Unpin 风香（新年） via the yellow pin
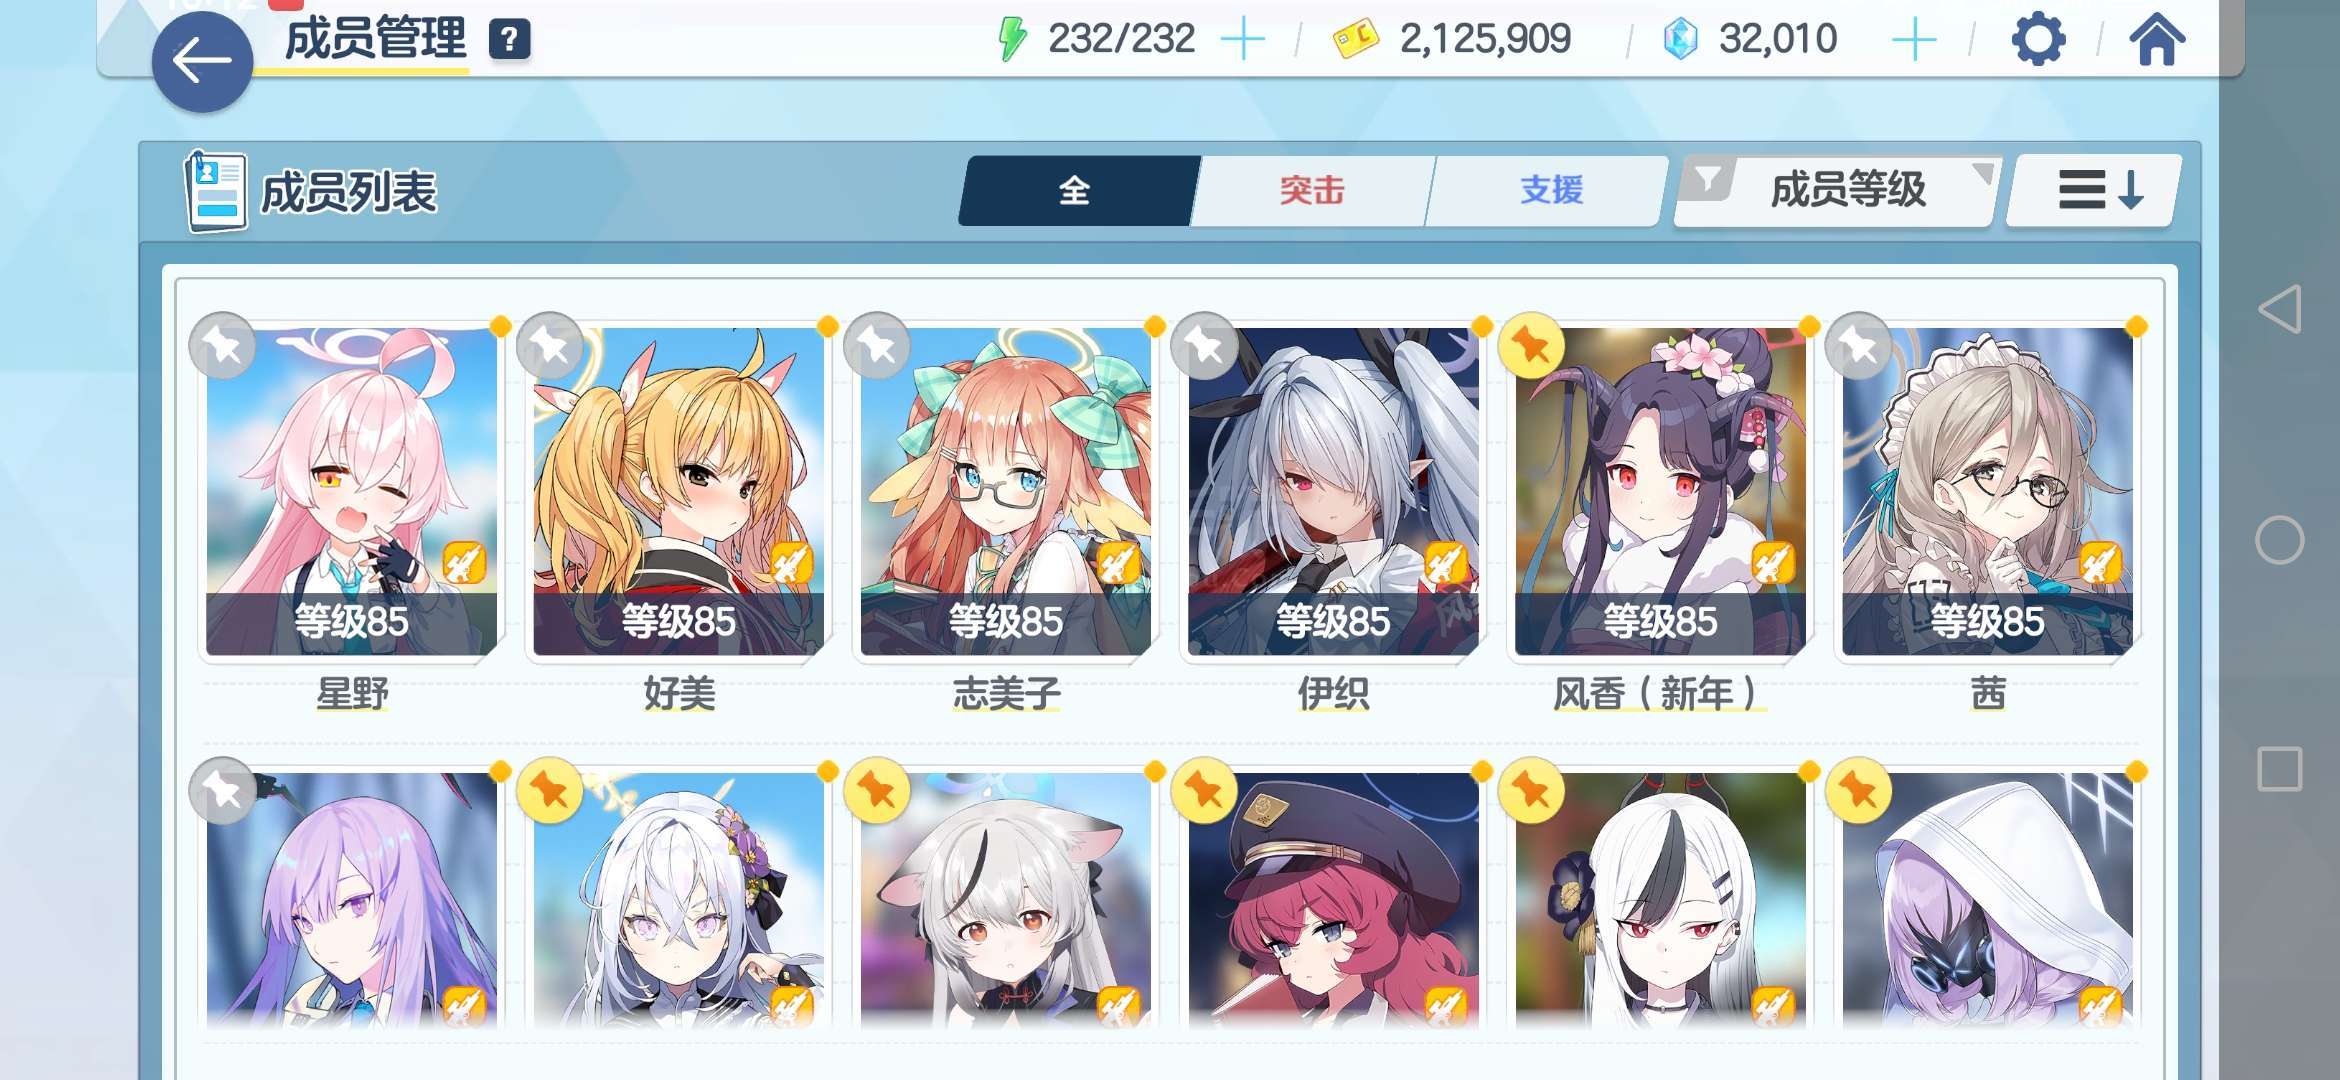 (x=1531, y=346)
